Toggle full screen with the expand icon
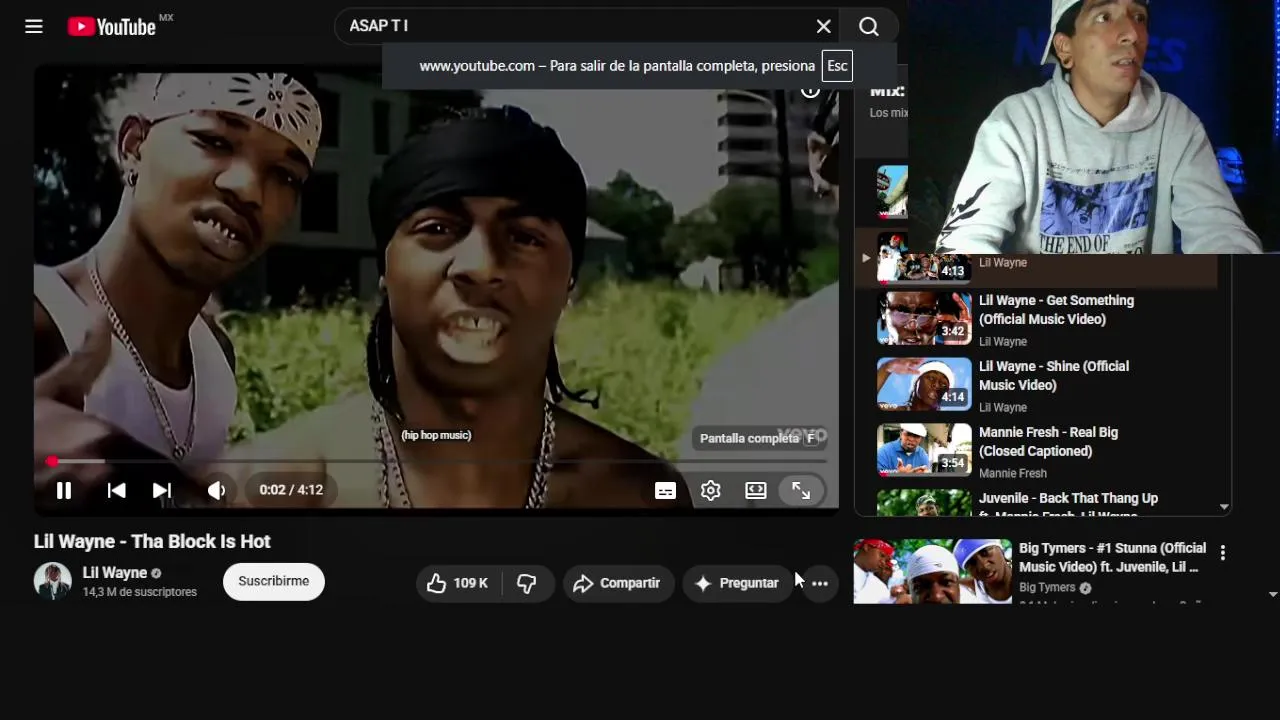1280x720 pixels. (x=801, y=490)
